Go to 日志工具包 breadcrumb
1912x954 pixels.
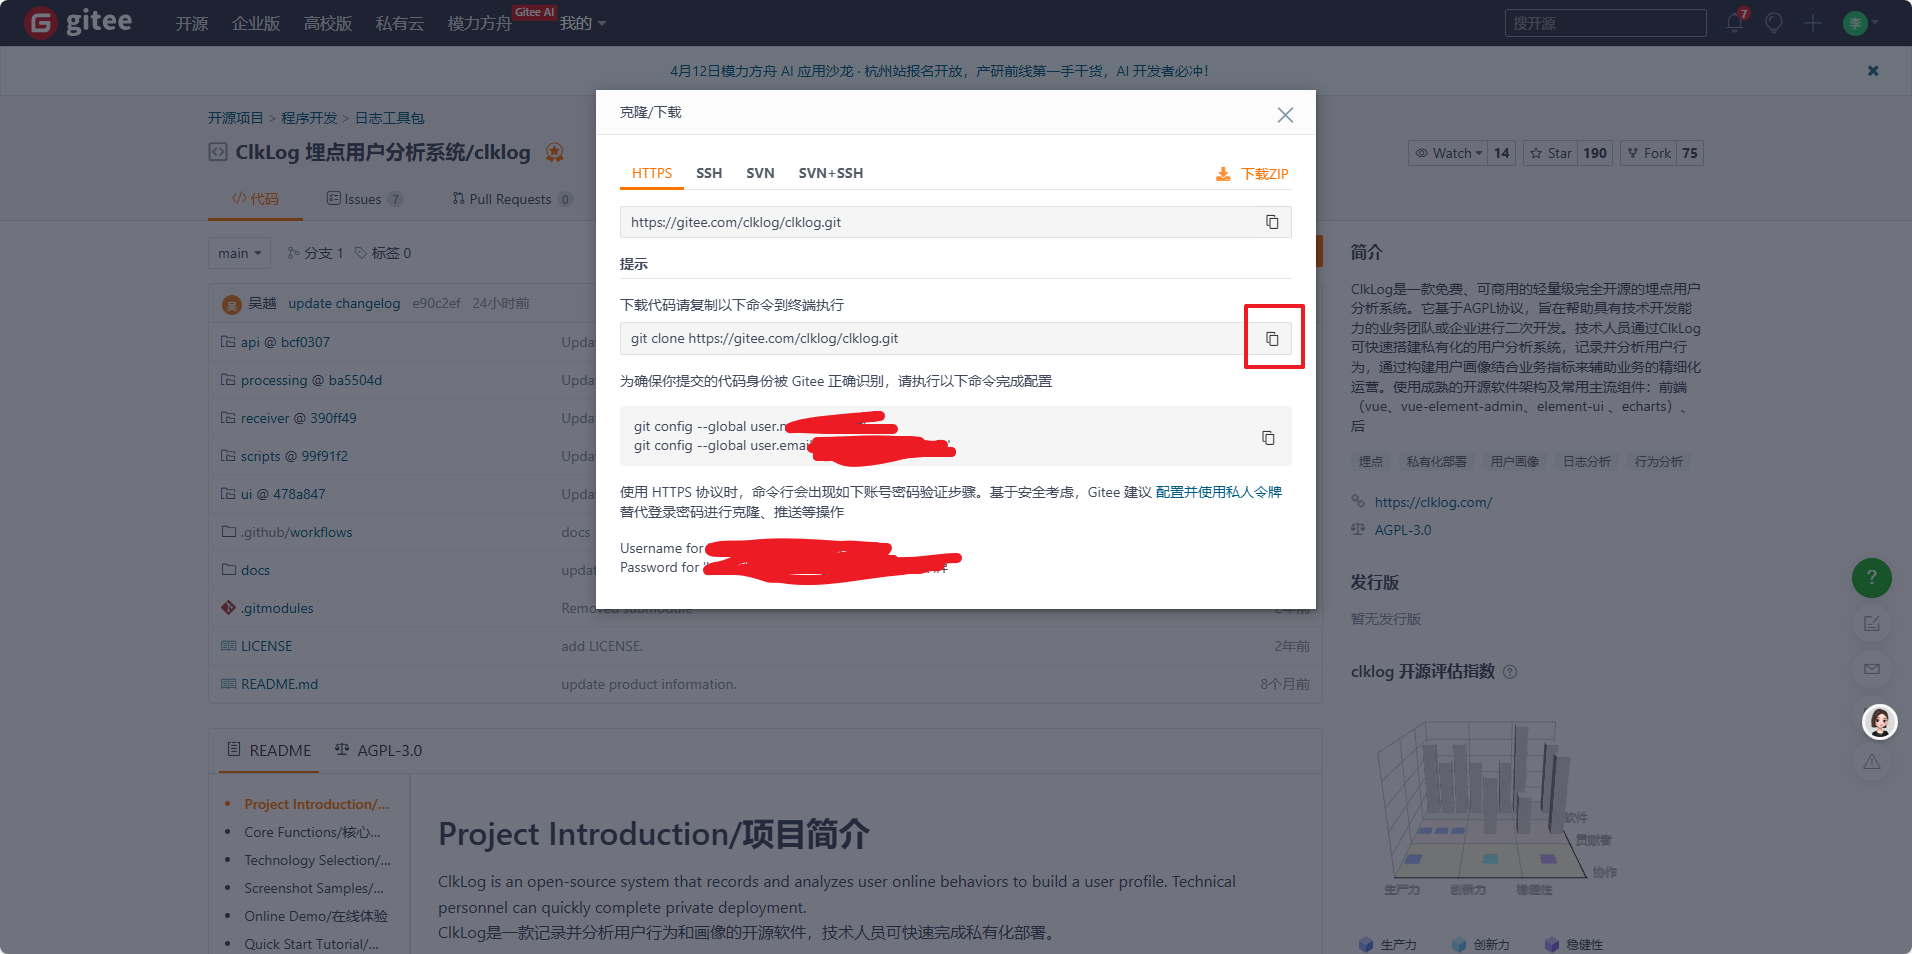click(389, 118)
